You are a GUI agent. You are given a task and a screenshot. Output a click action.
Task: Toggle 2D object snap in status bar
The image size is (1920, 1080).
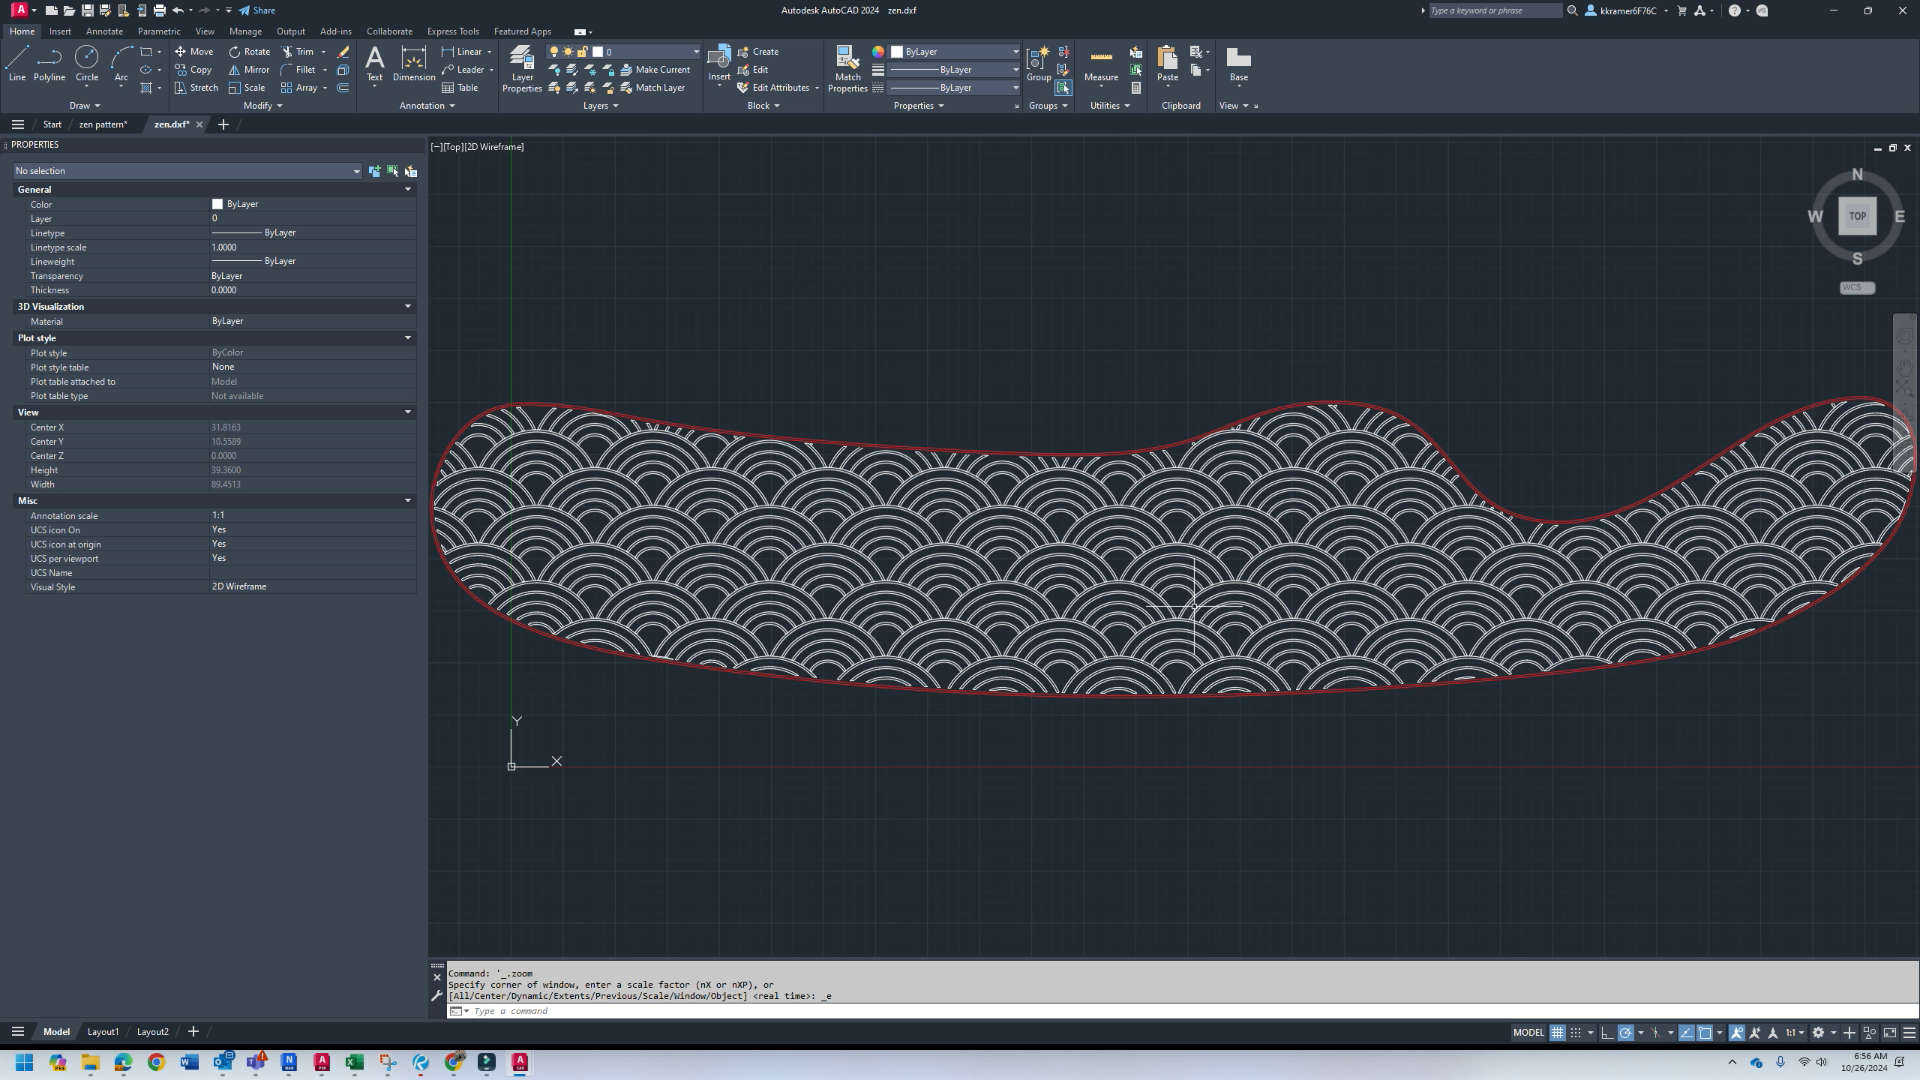pyautogui.click(x=1705, y=1033)
